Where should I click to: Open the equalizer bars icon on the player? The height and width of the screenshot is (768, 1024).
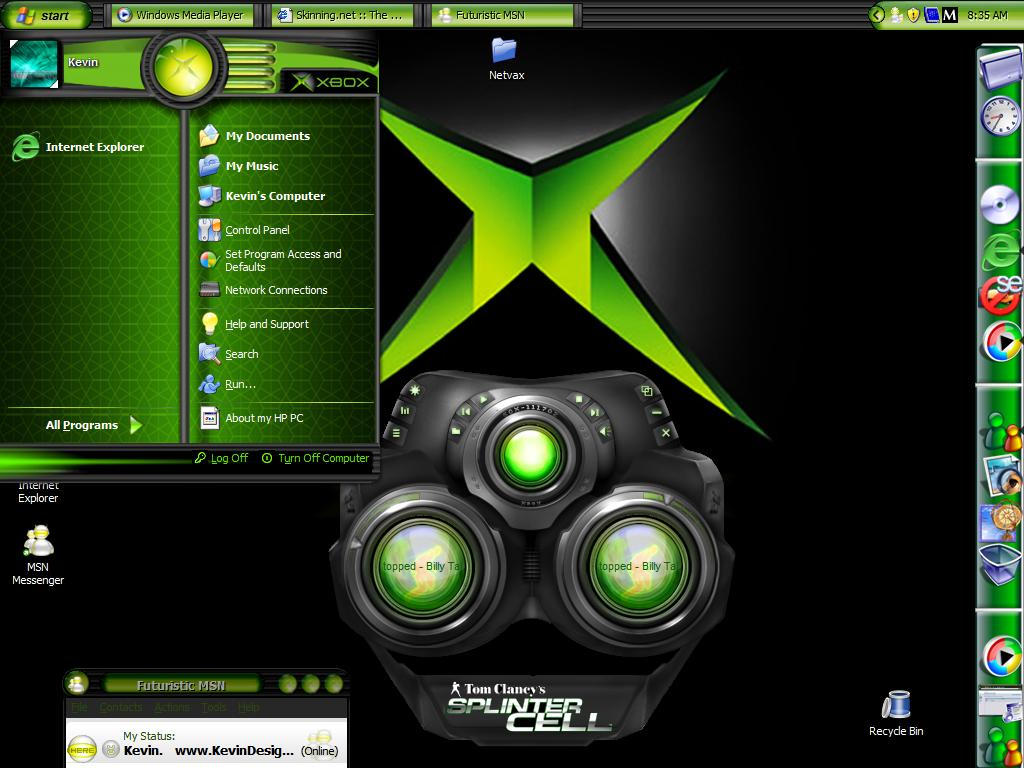point(406,411)
